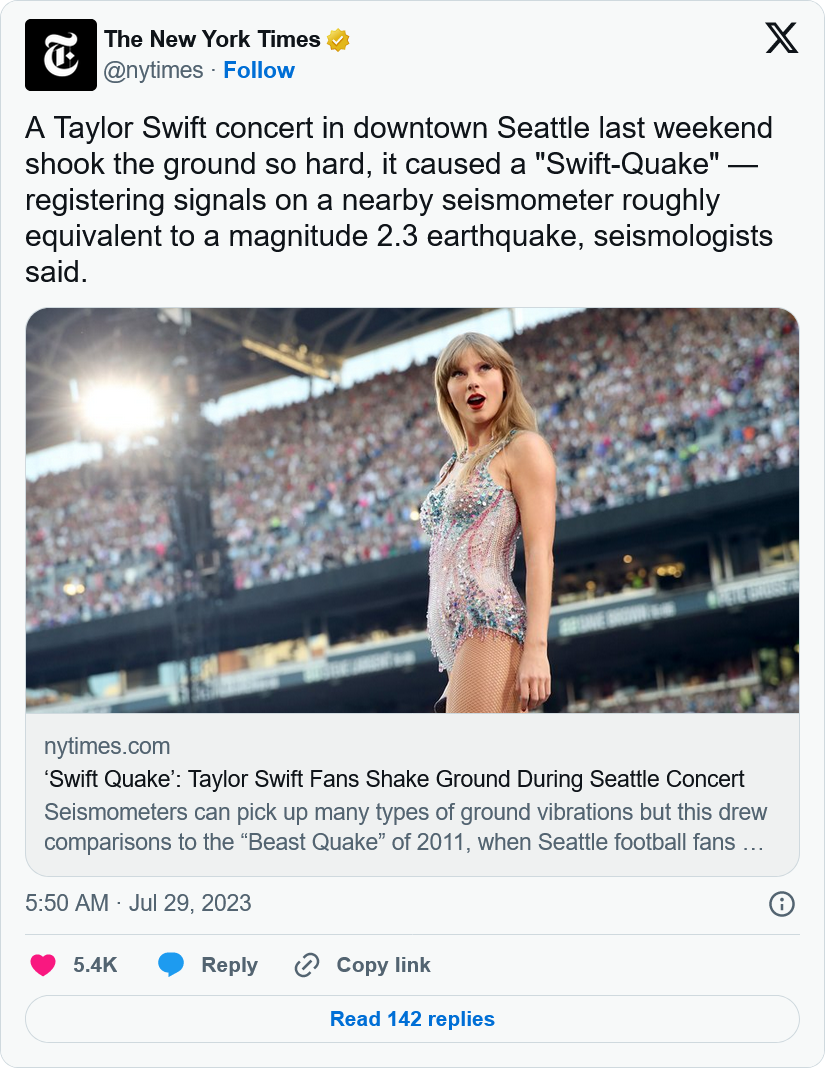This screenshot has height=1068, width=825.
Task: Click the @nytimes handle
Action: point(153,70)
